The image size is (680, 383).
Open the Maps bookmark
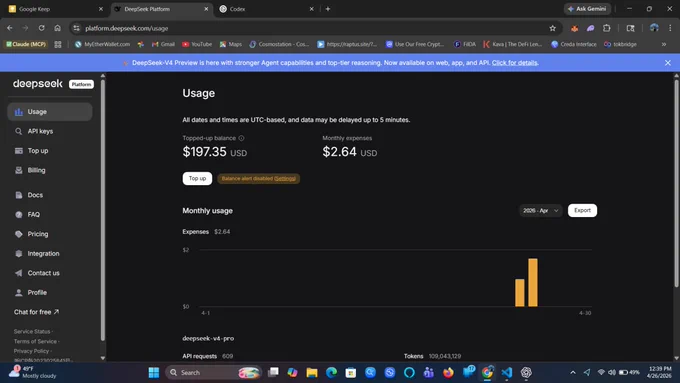[230, 44]
